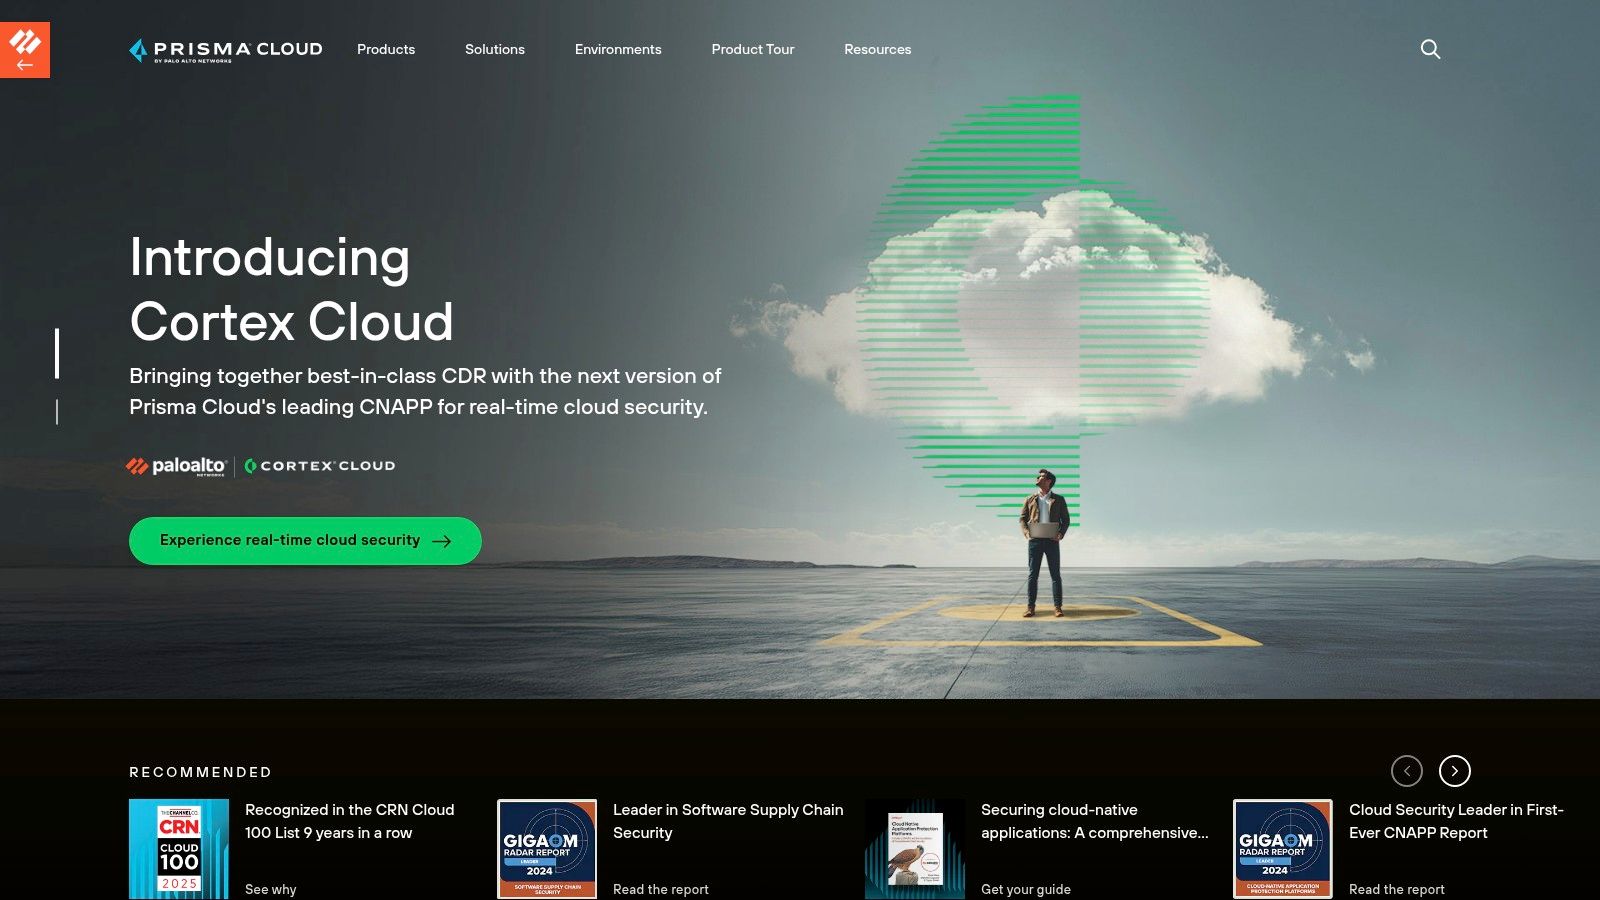Click 'Read the report' under Software Supply Chain
1600x900 pixels.
(x=661, y=889)
